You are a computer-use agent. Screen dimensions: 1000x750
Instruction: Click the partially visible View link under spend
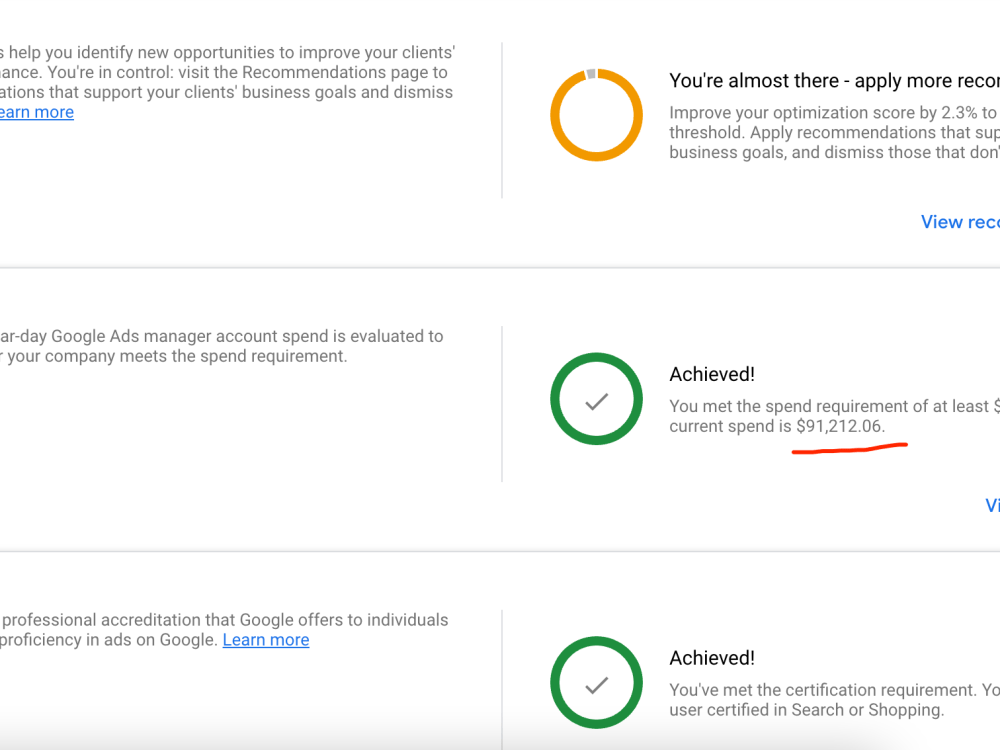point(992,506)
